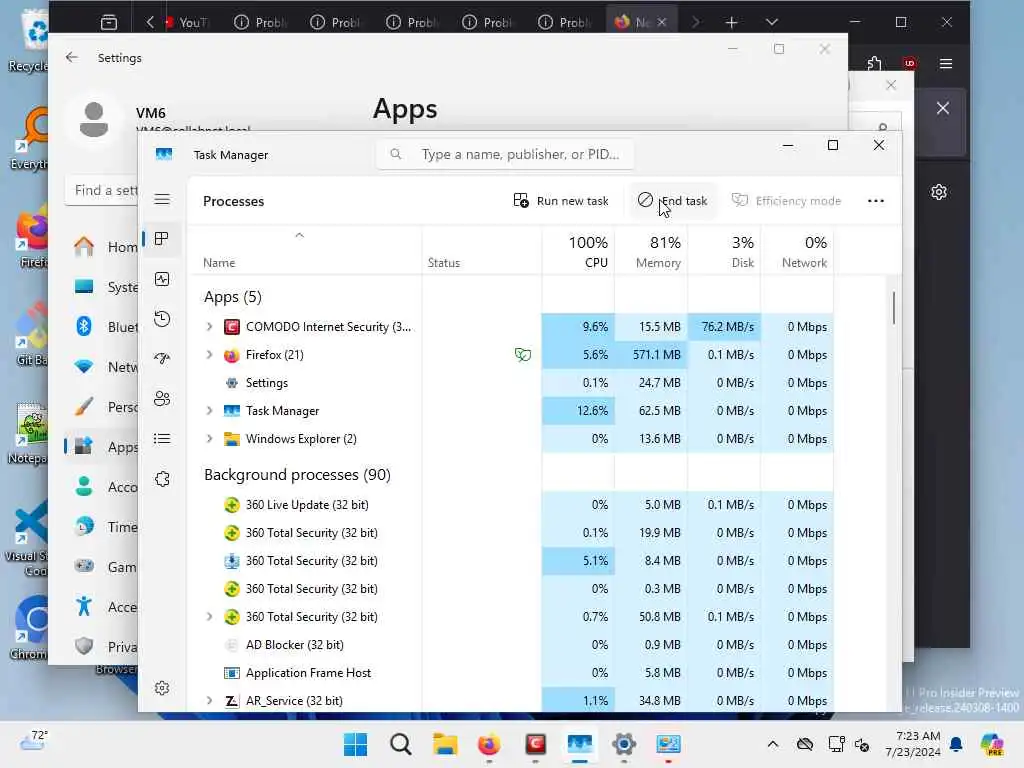Focus the Task Manager search box
The width and height of the screenshot is (1024, 768).
(x=504, y=154)
